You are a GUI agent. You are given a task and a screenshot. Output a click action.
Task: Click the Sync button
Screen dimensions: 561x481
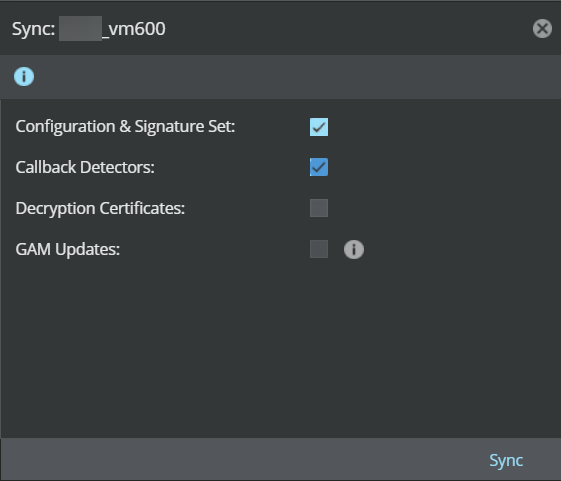[x=506, y=461]
